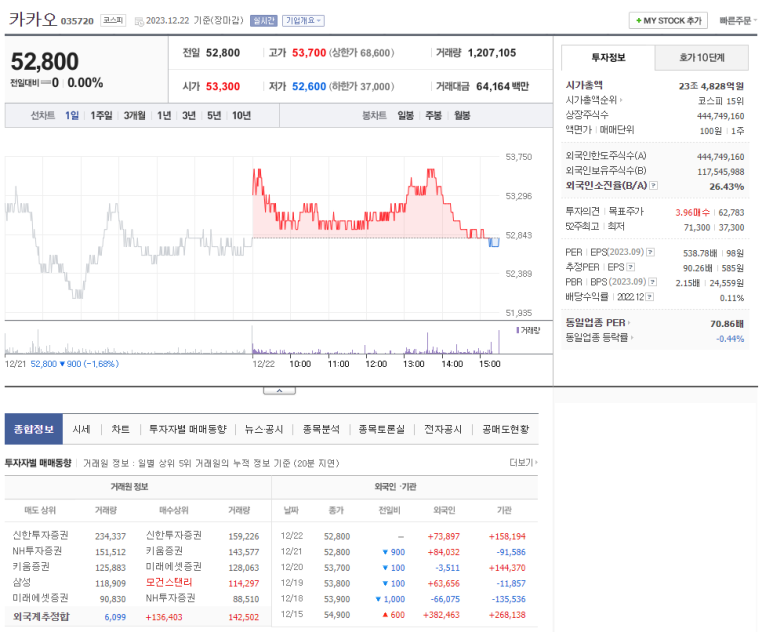Image resolution: width=773 pixels, height=632 pixels.
Task: Click institution value +158,194 on 12/22
Action: coord(507,536)
